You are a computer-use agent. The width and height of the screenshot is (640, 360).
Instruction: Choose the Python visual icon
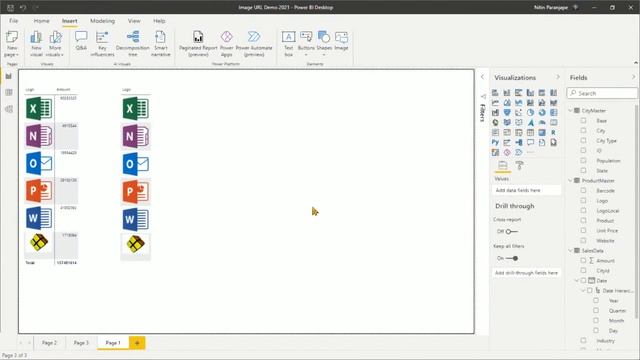[495, 142]
